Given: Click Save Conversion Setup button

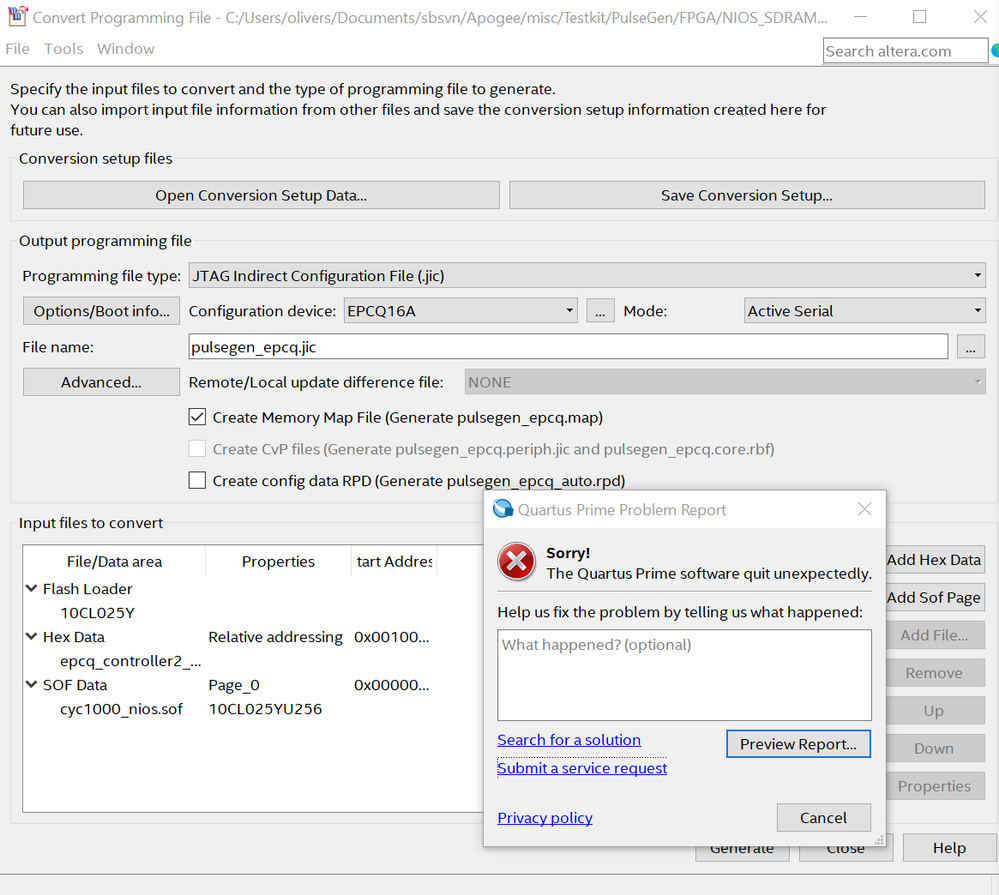Looking at the screenshot, I should coord(747,195).
